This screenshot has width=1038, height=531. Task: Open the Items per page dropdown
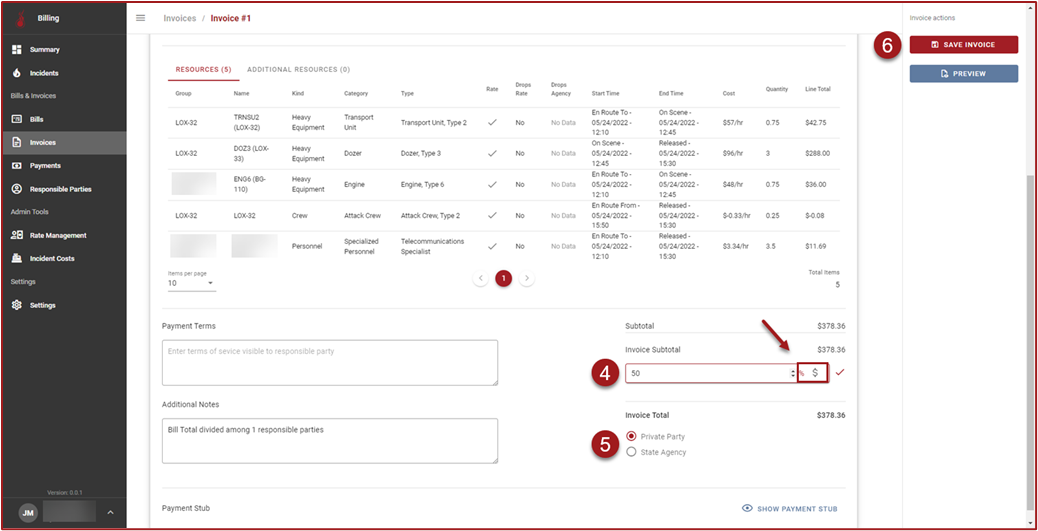[x=191, y=284]
